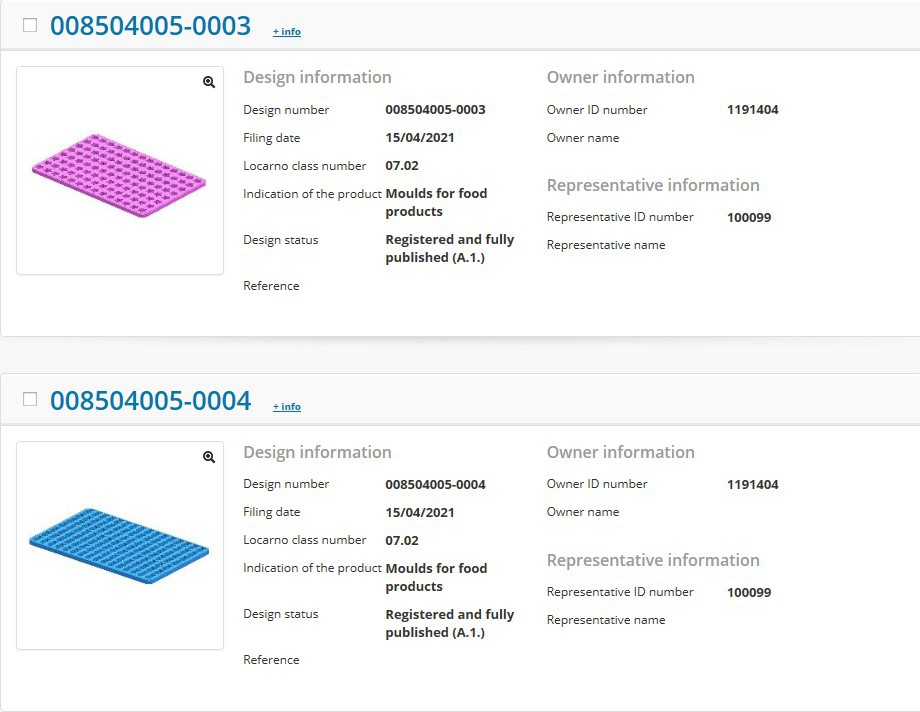The image size is (920, 712).
Task: Tick the checkbox beside 008504005-0004
Action: (30, 399)
